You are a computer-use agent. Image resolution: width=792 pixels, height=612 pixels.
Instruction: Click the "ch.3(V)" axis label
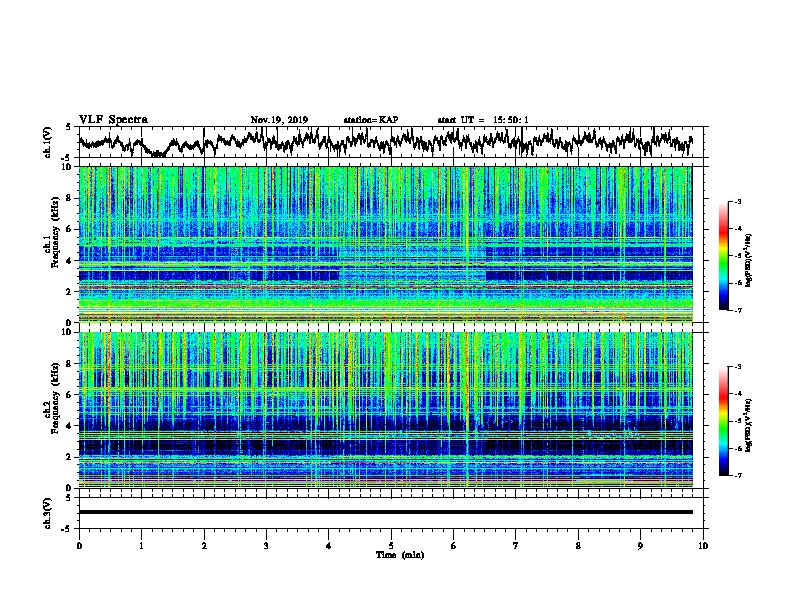pos(48,513)
